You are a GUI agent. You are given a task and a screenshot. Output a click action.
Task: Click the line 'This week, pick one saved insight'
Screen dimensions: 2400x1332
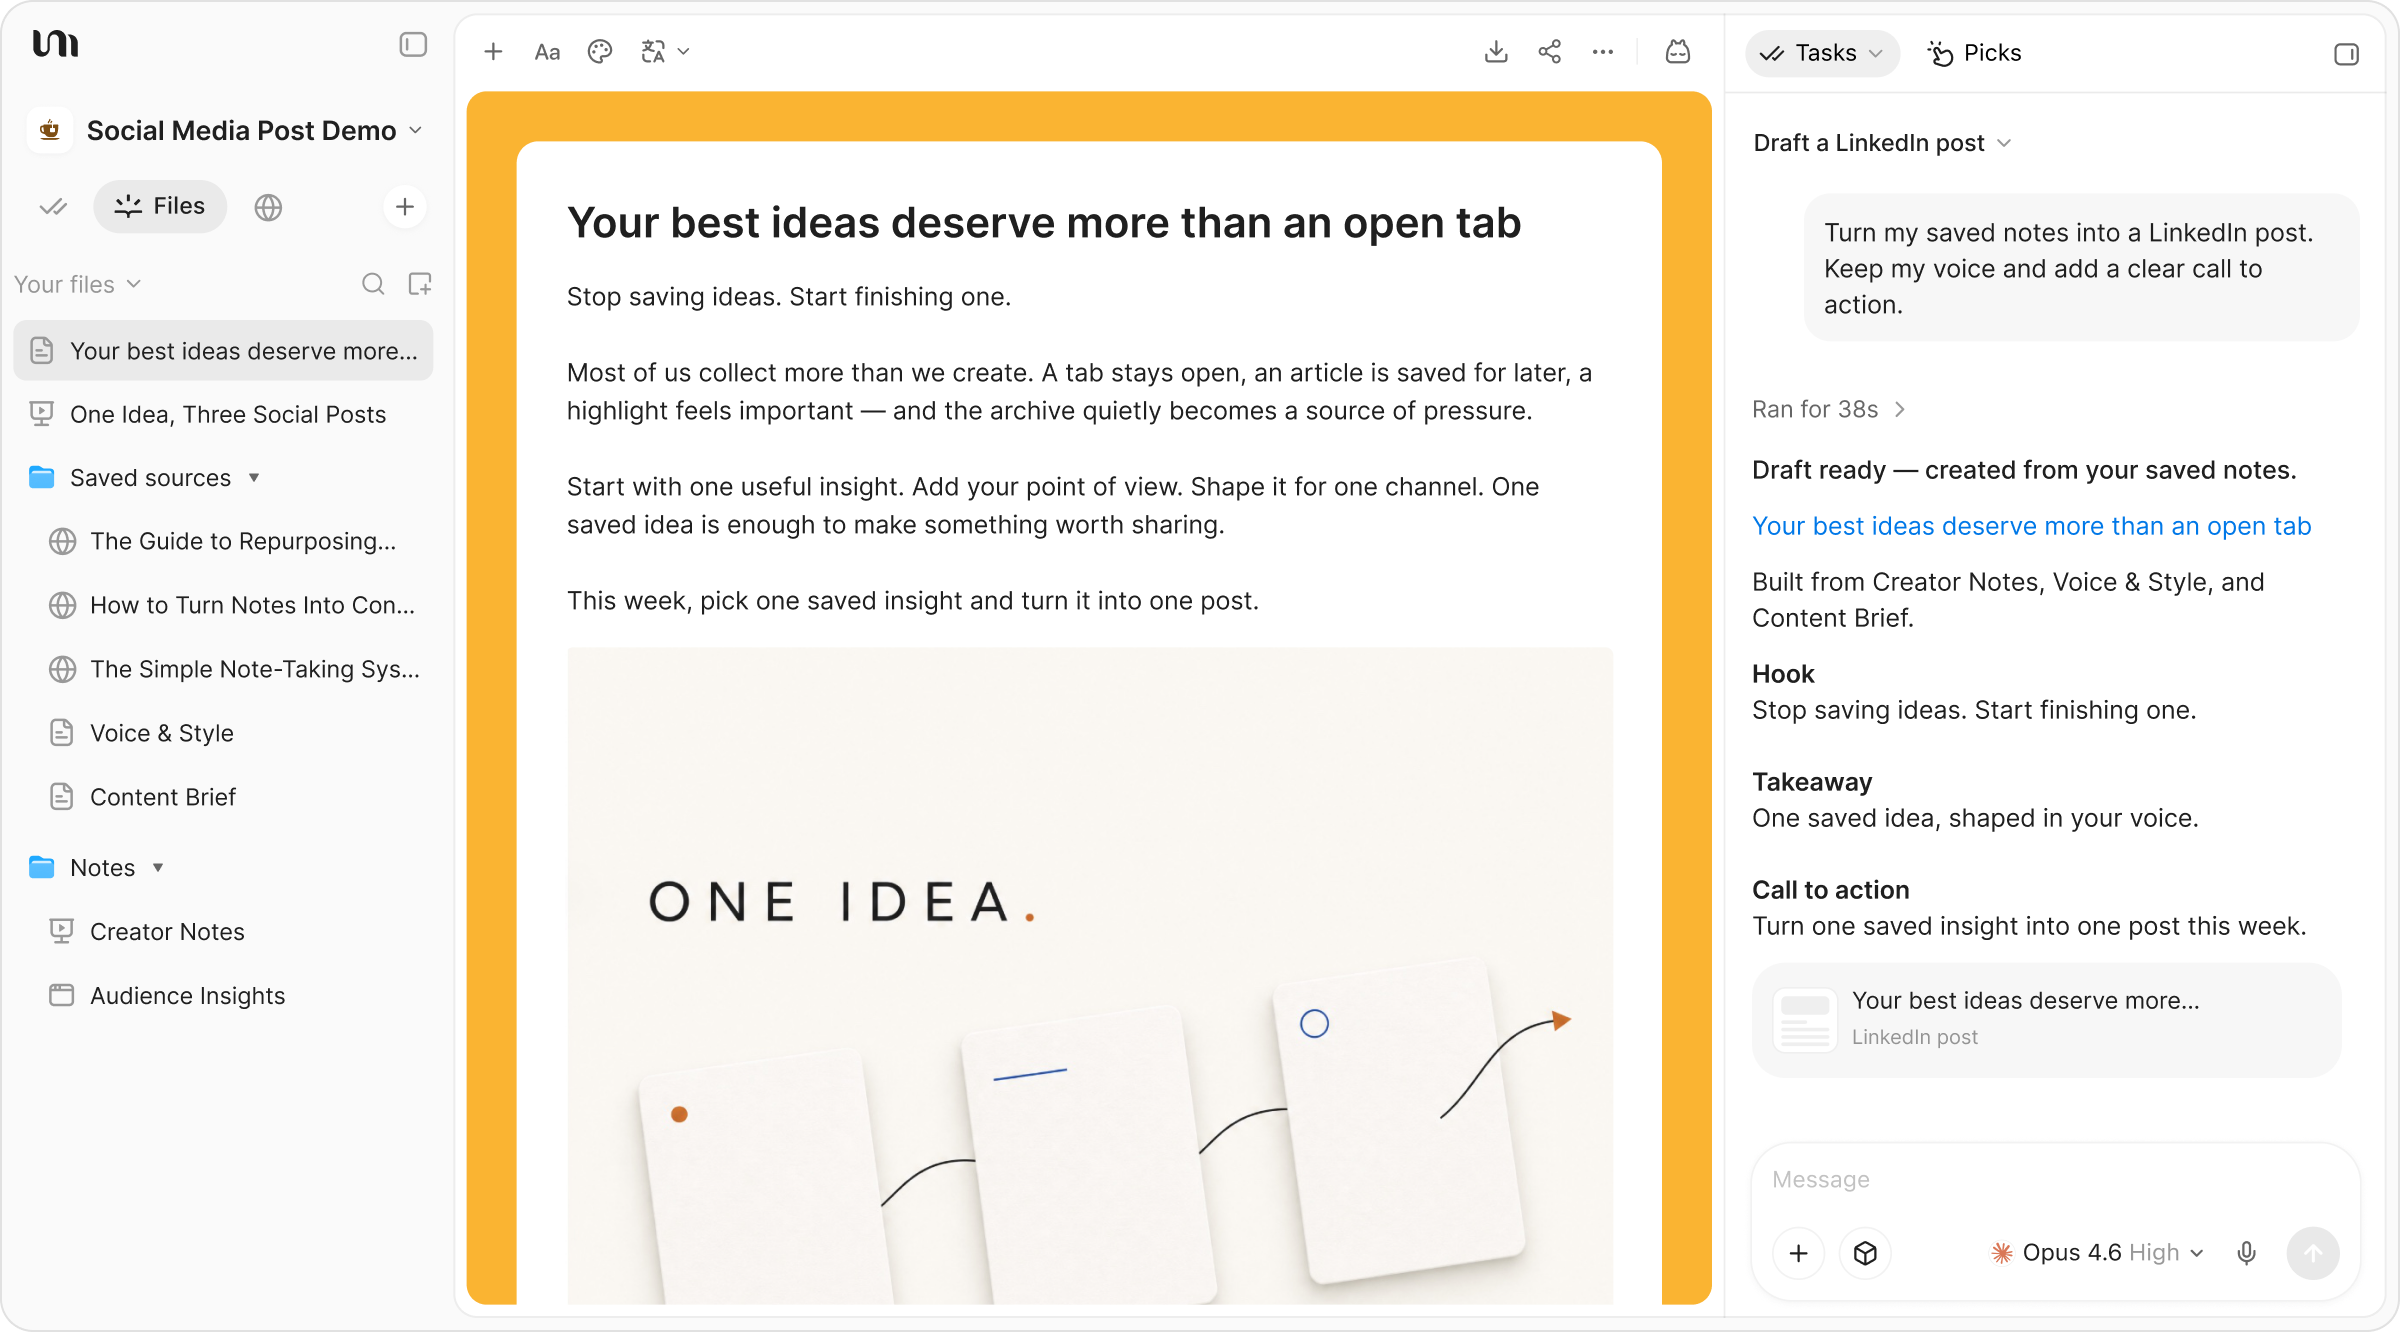pos(913,601)
